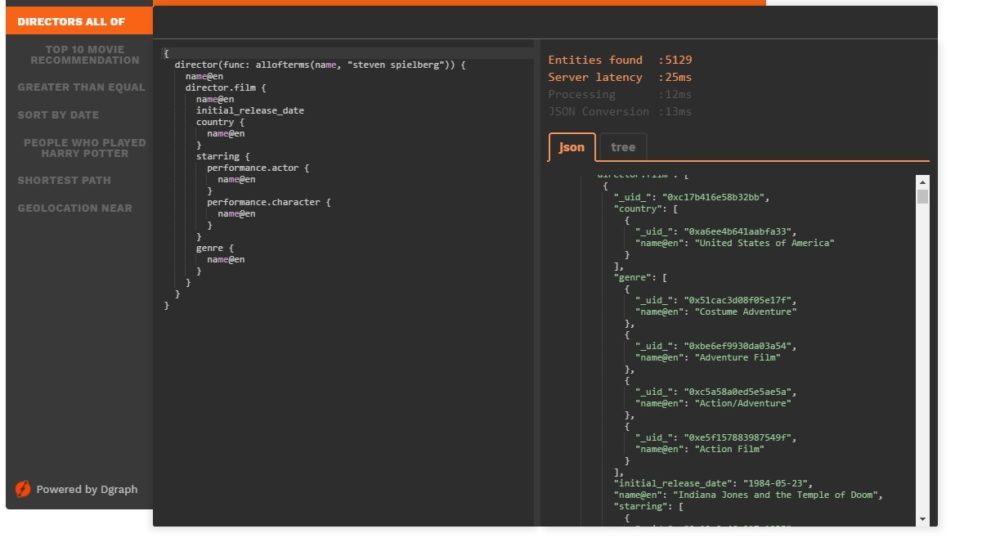Select Top 10 Movie Recommendation query
The height and width of the screenshot is (538, 1000).
pyautogui.click(x=85, y=55)
